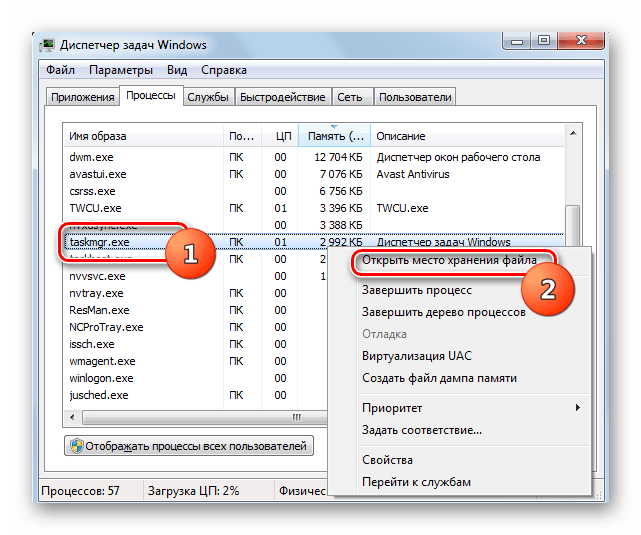Click the horizontal scrollbar thumb

coord(204,417)
